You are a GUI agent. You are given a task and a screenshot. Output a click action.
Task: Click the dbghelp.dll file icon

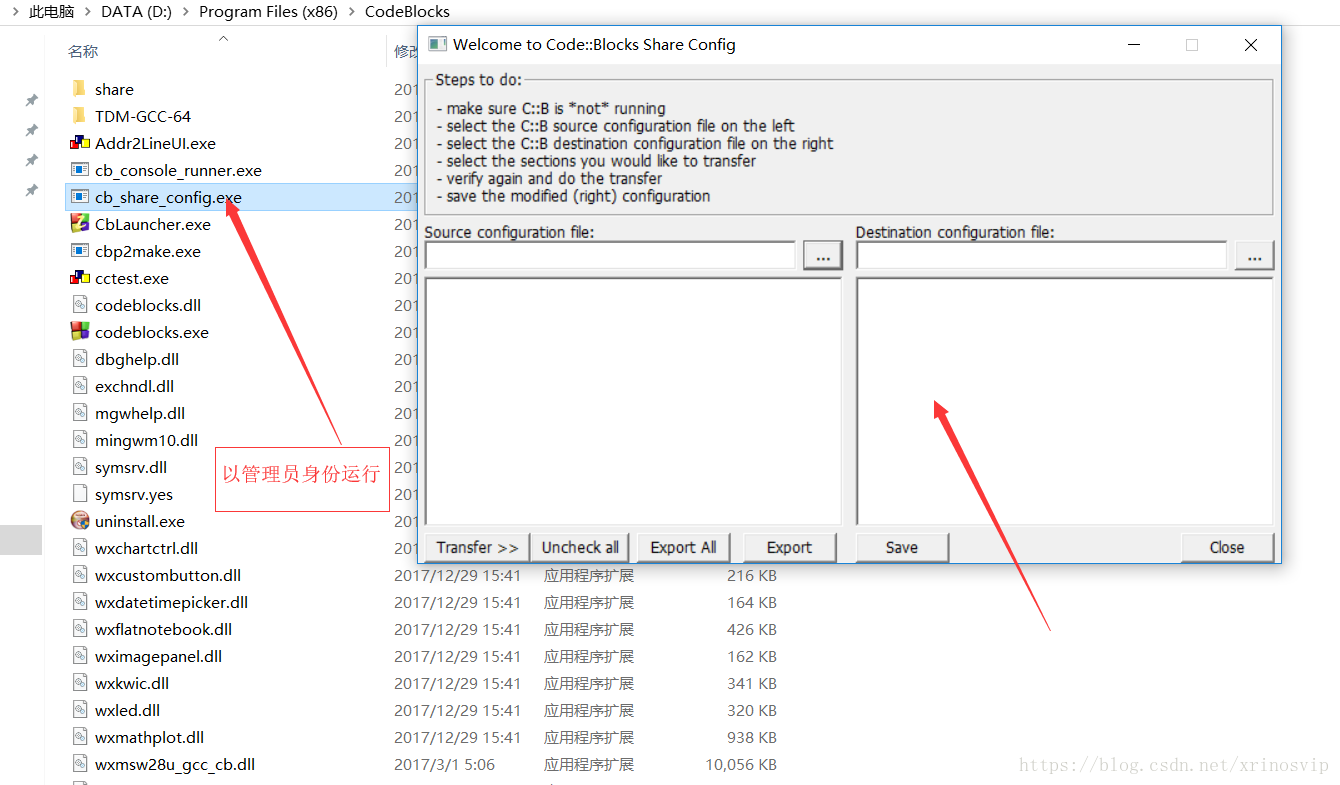[80, 359]
